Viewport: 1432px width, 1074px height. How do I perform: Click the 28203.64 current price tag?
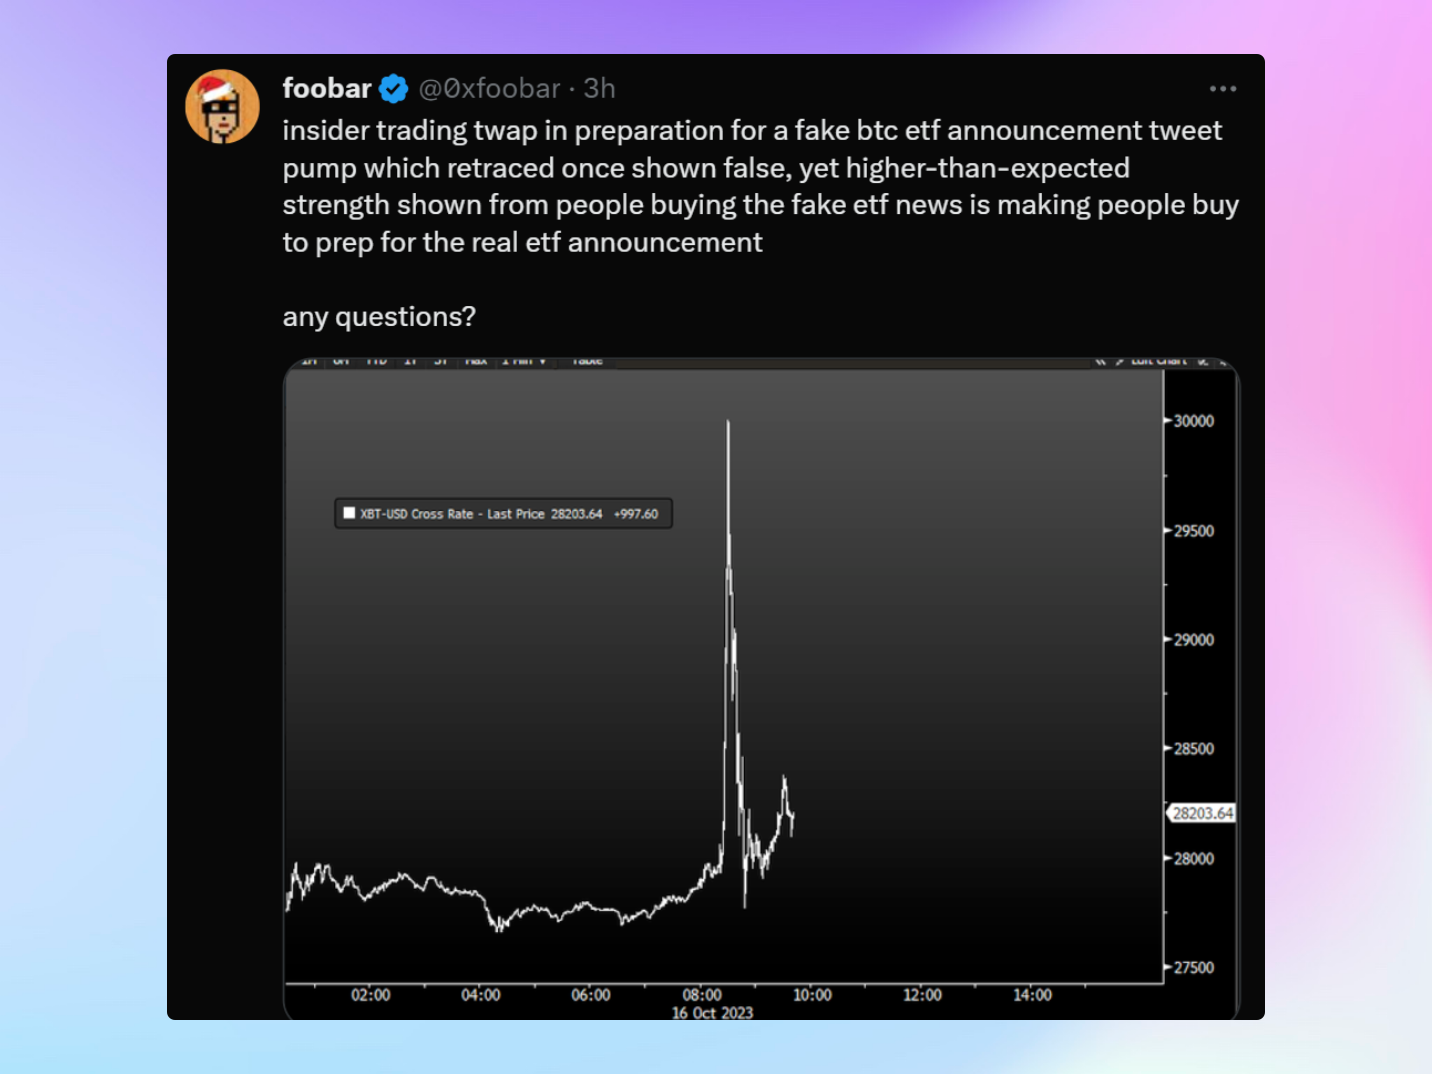coord(1202,814)
